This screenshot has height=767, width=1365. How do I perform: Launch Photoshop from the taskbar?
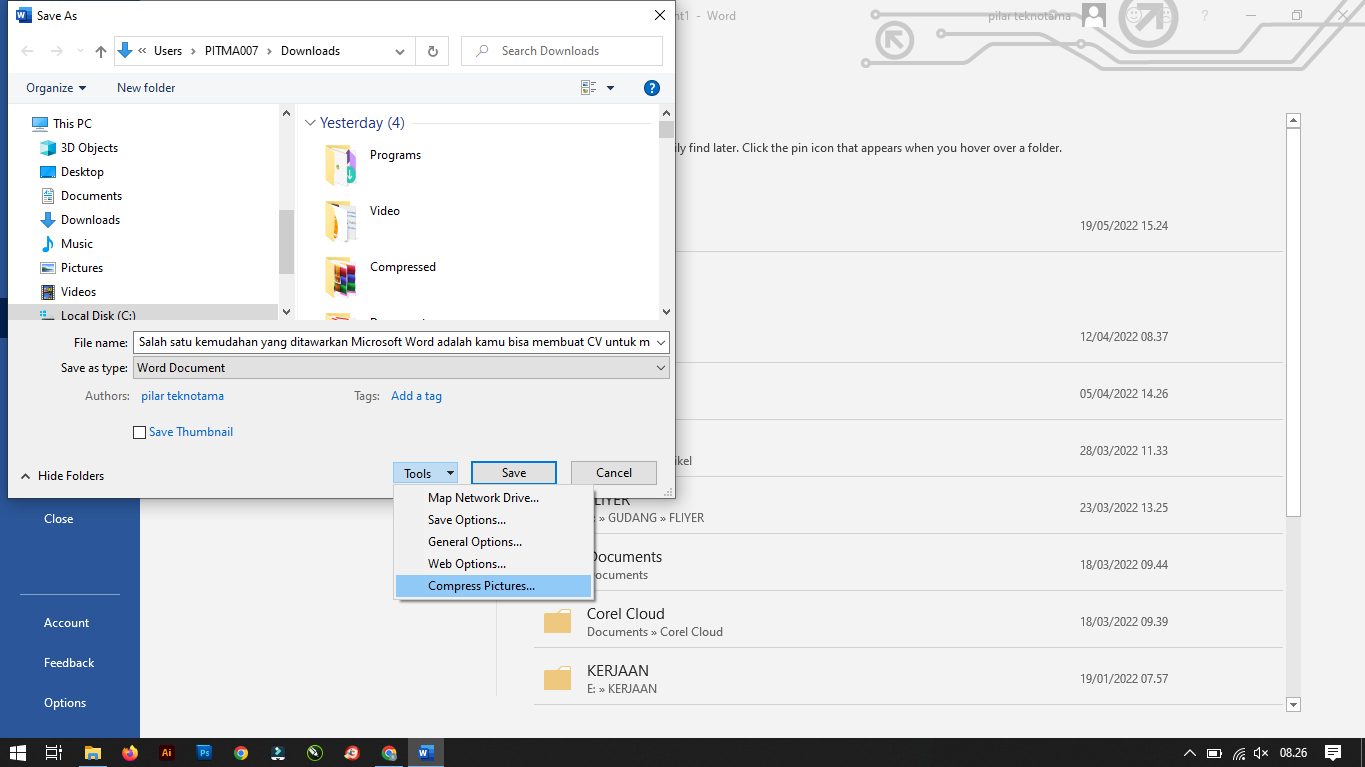pyautogui.click(x=203, y=752)
